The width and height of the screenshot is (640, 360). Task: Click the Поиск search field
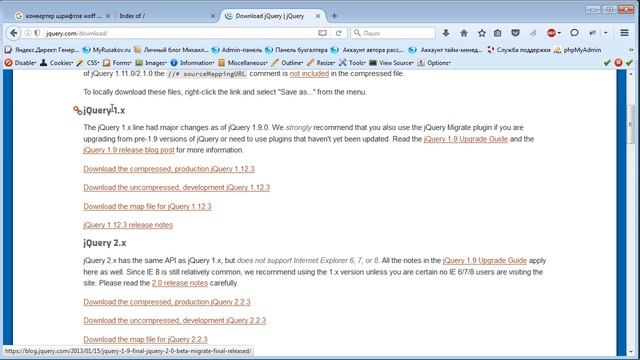click(x=393, y=33)
